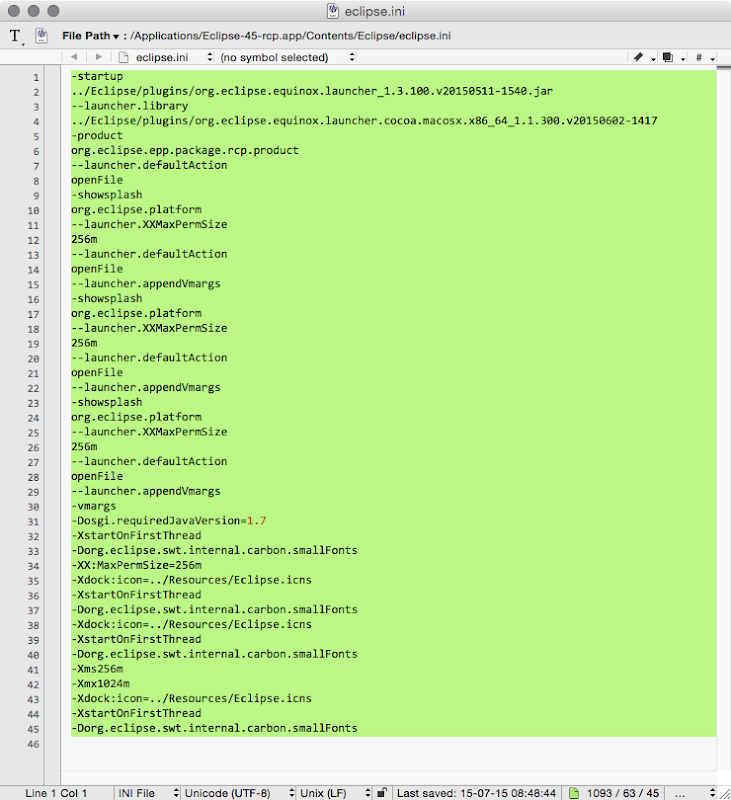Click the -vmargs line

point(93,506)
